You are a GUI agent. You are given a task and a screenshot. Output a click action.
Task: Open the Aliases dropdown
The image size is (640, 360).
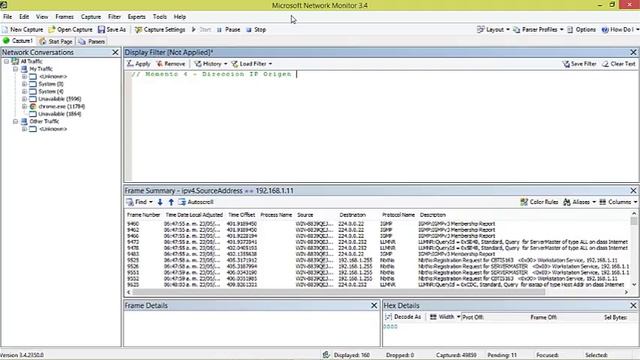[x=580, y=202]
